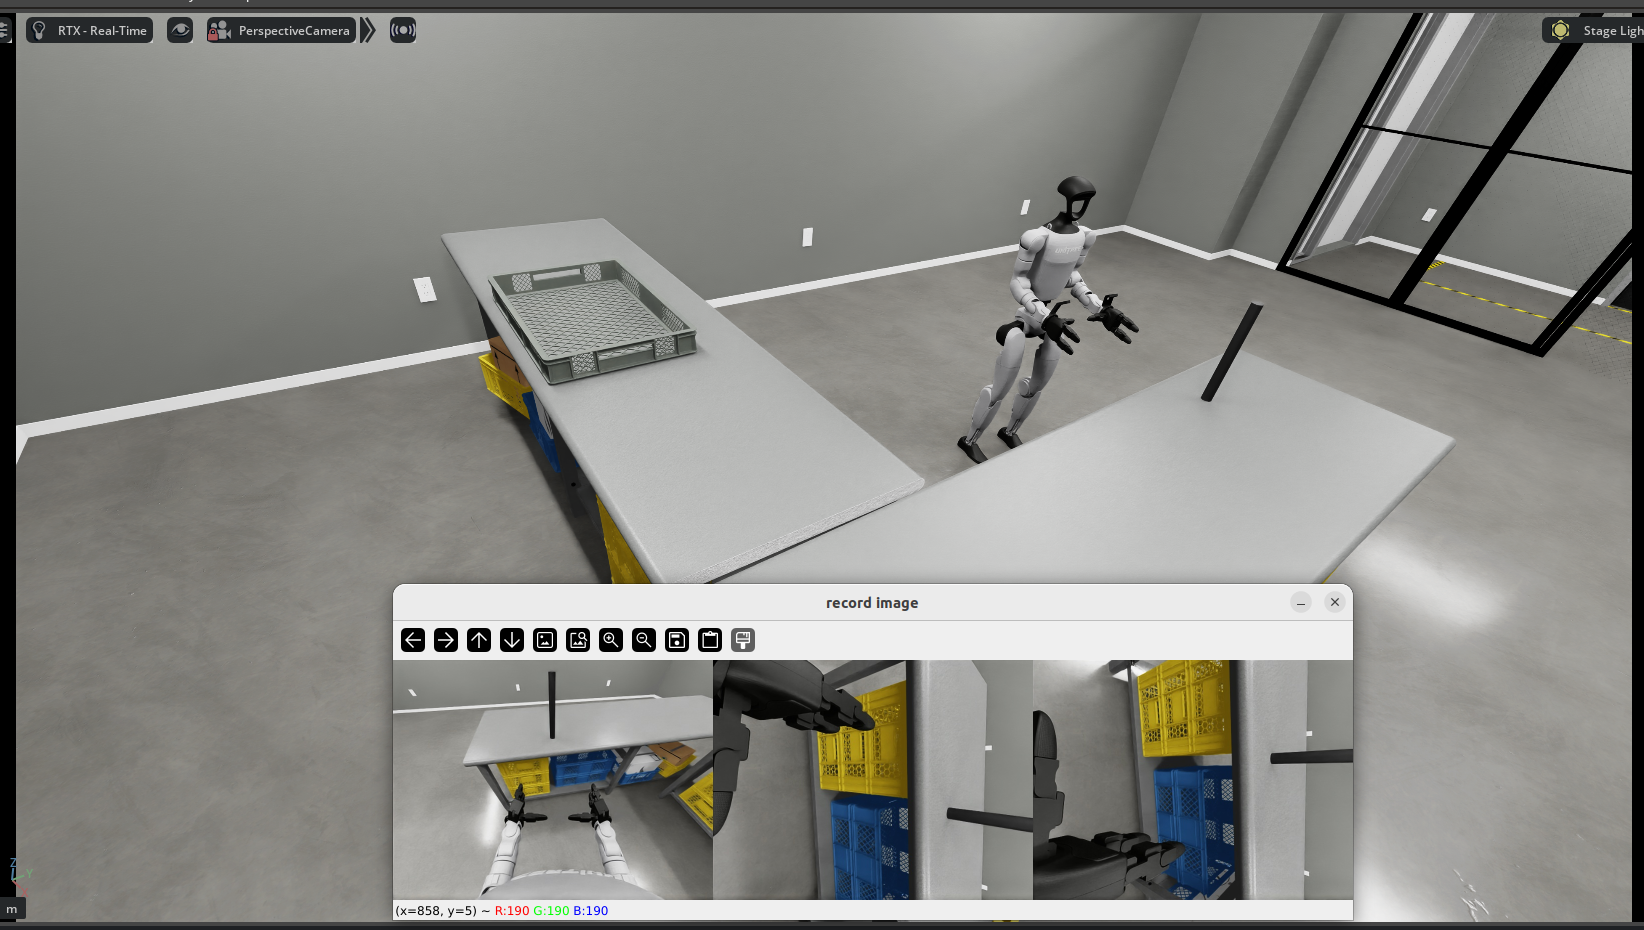This screenshot has height=930, width=1644.
Task: Click the head camera view thumbnail
Action: pyautogui.click(x=552, y=779)
